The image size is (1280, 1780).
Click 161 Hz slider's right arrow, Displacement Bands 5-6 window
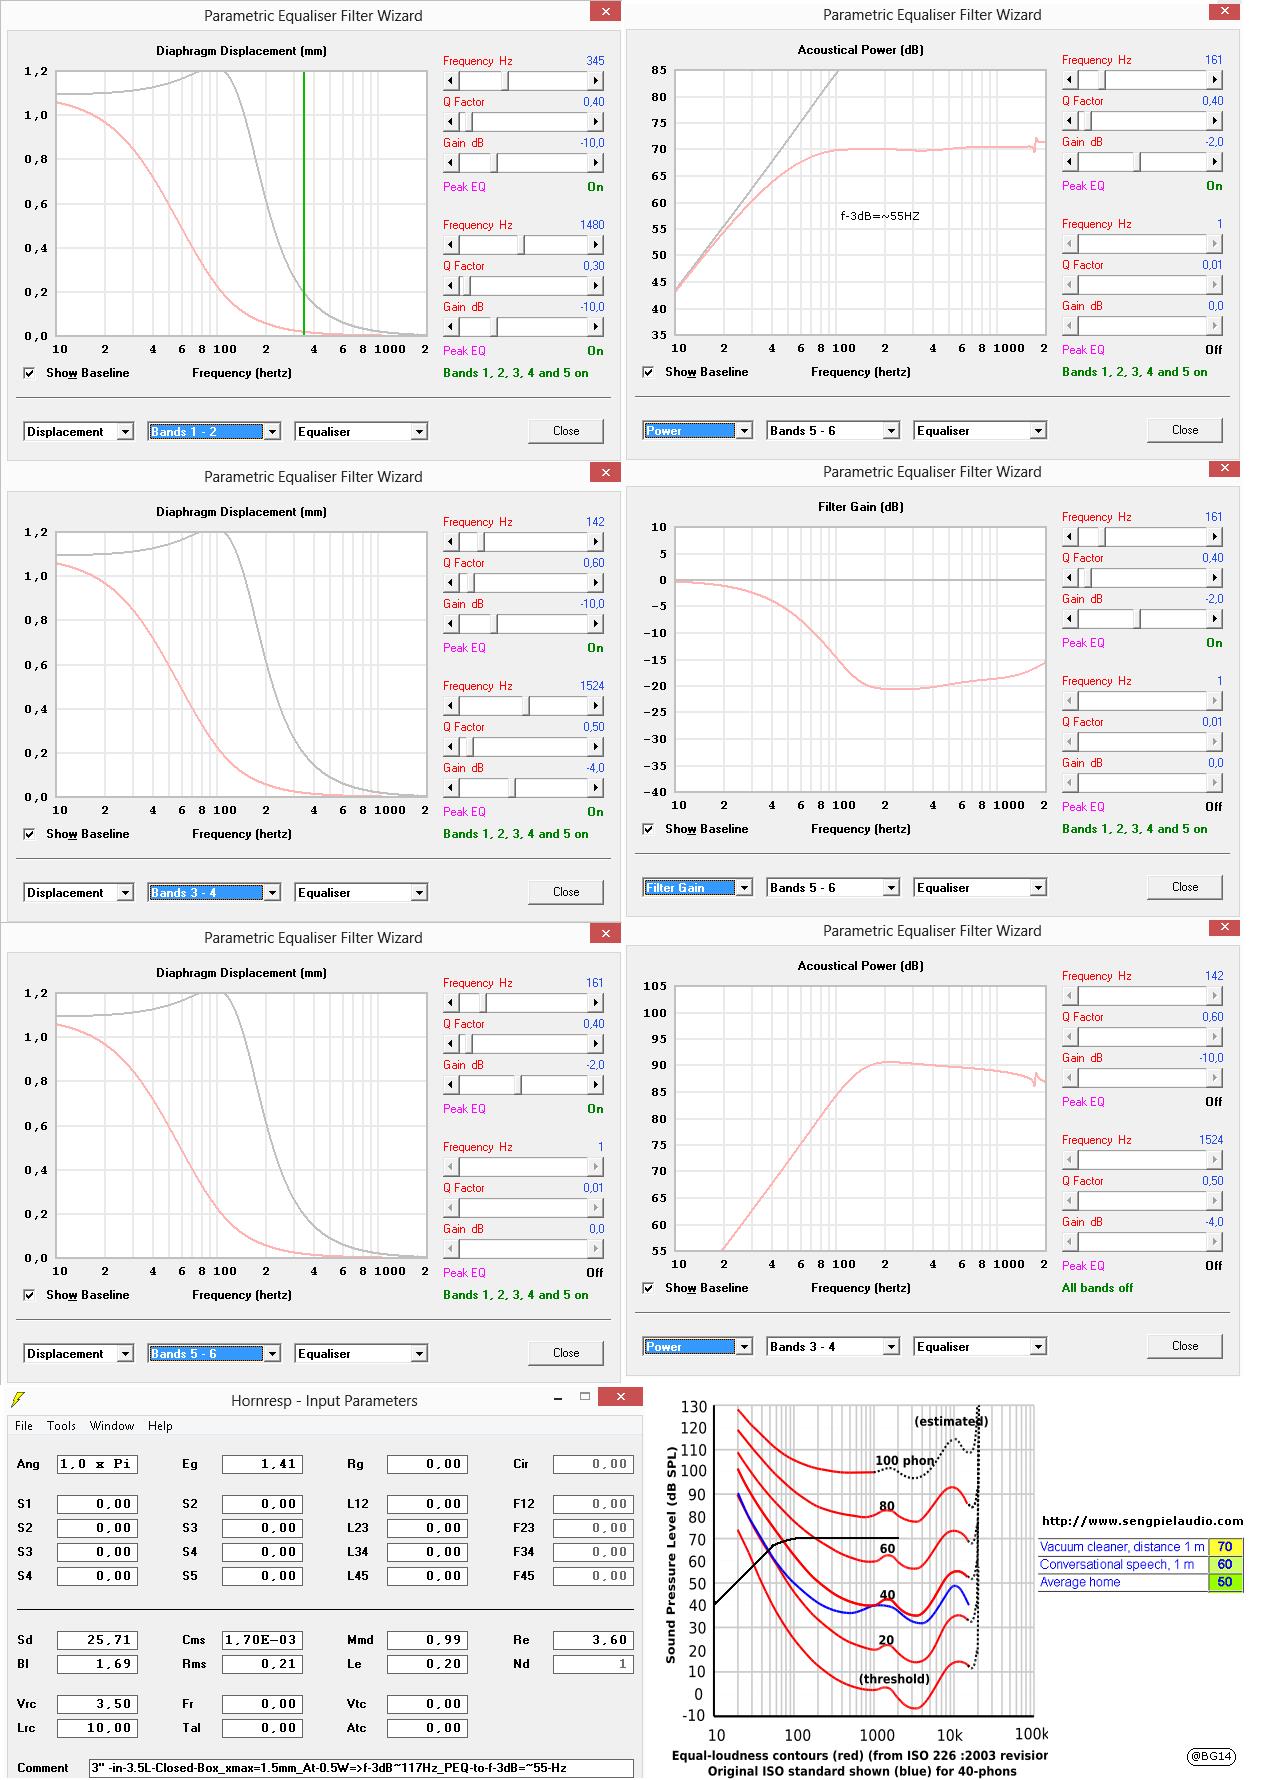point(596,1003)
